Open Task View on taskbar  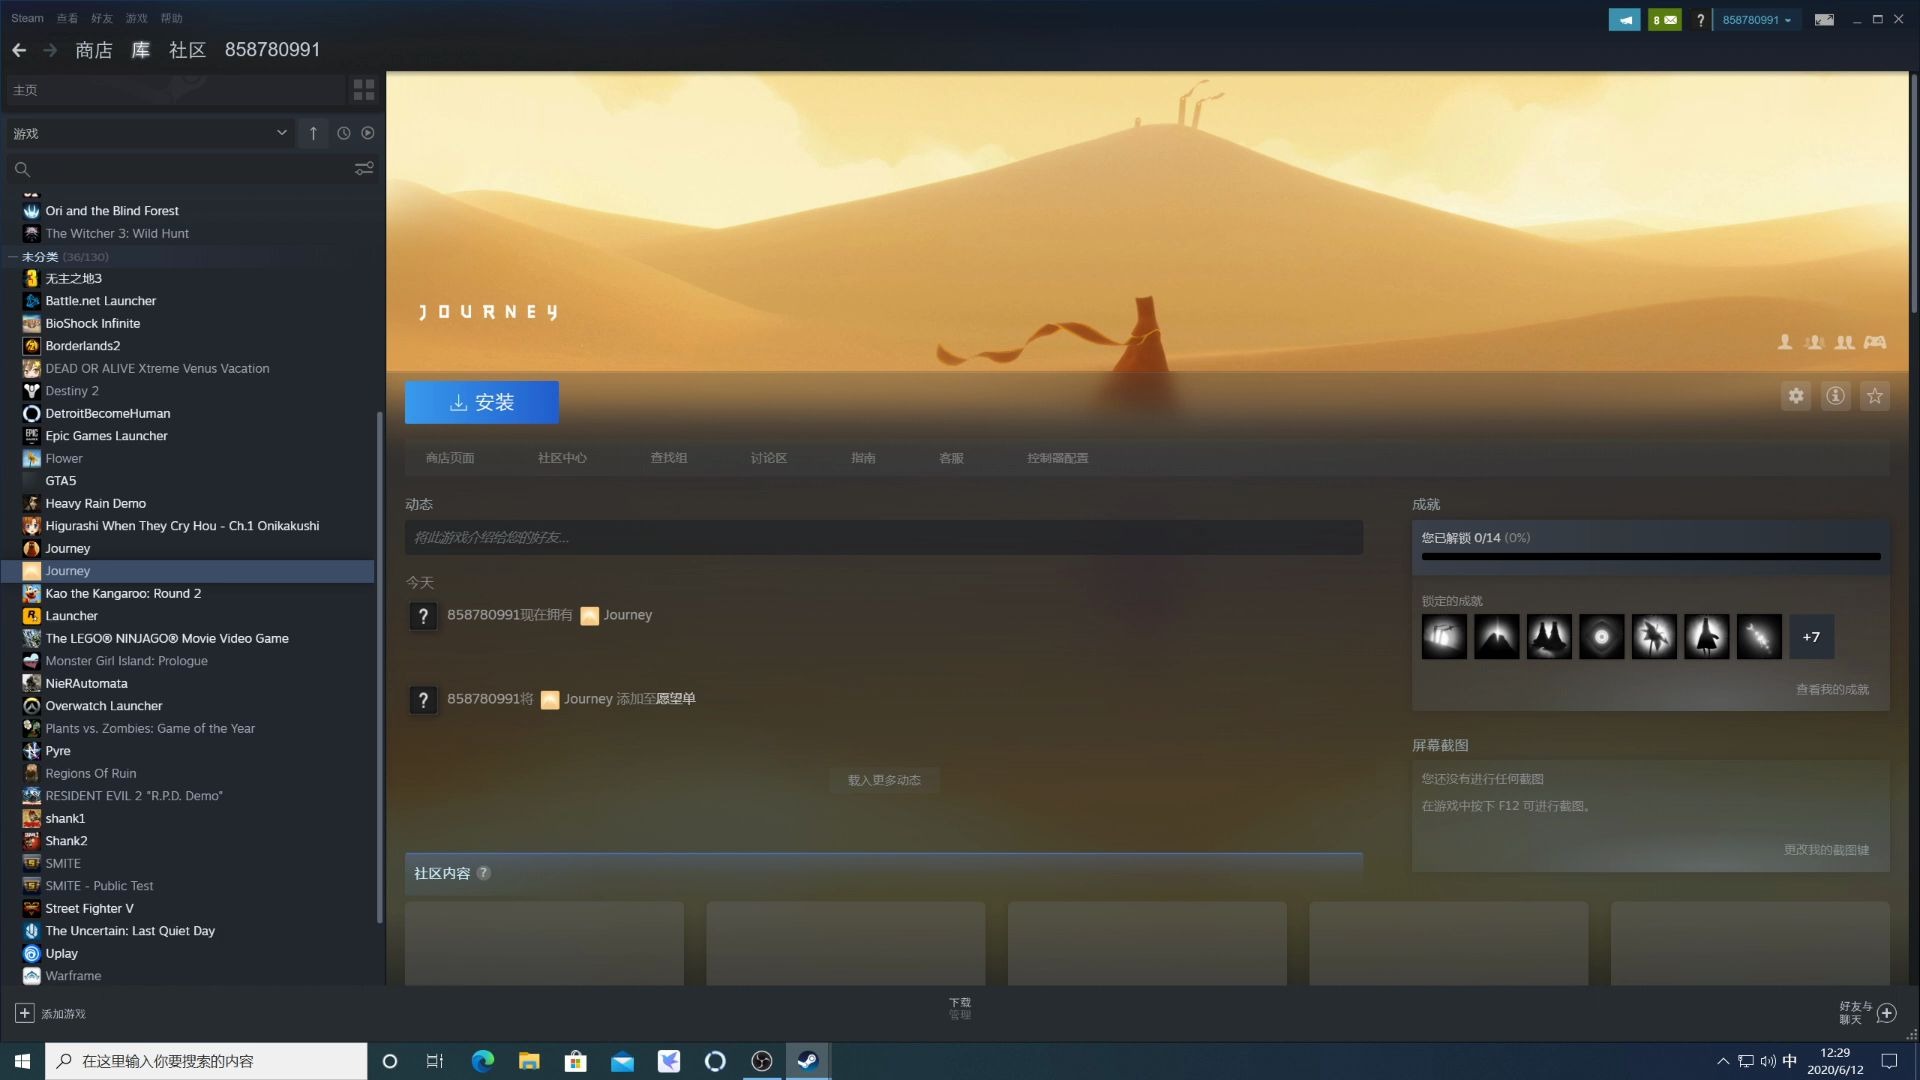point(435,1061)
